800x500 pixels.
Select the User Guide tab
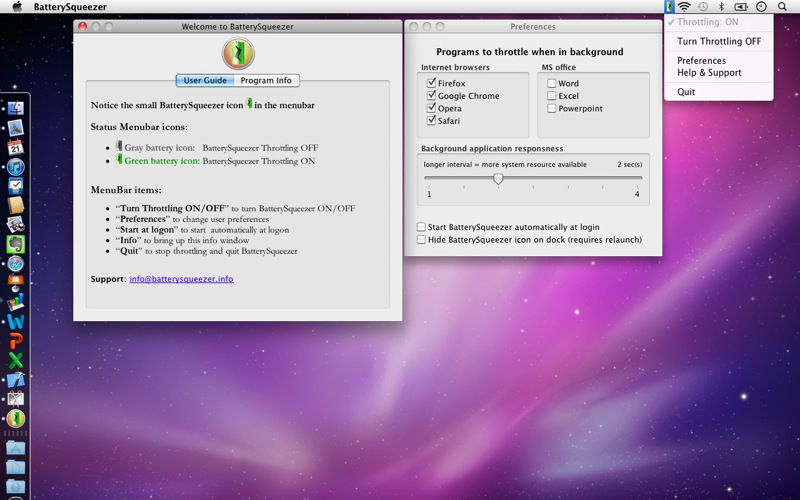(x=205, y=80)
